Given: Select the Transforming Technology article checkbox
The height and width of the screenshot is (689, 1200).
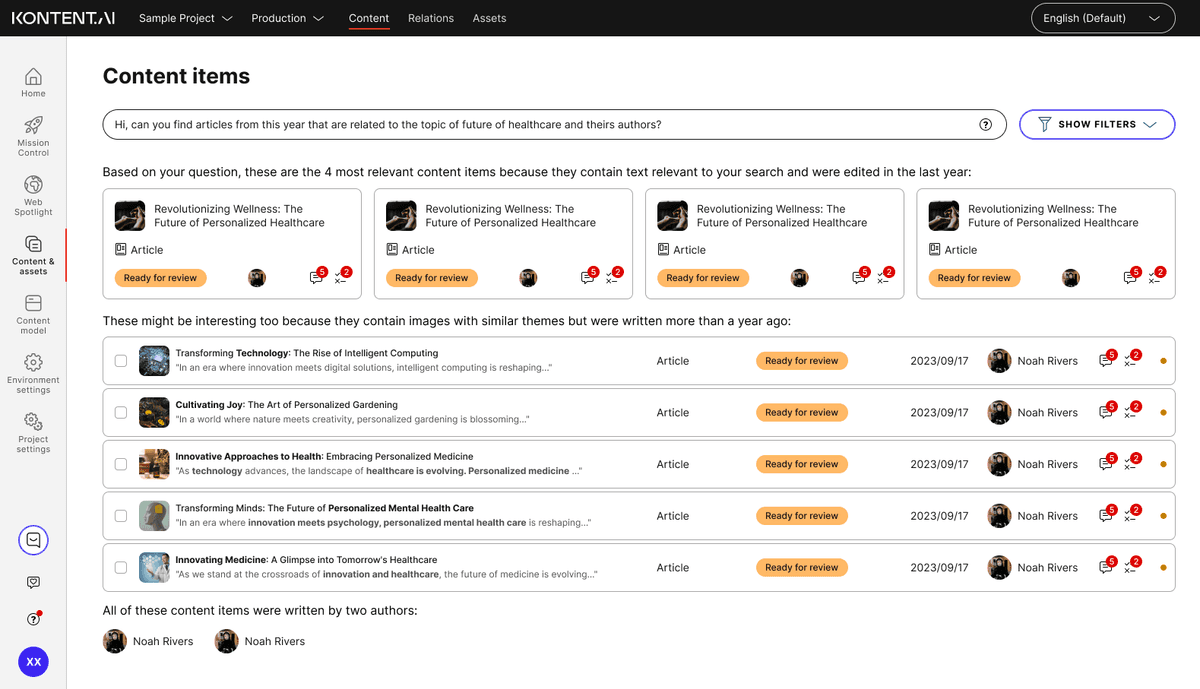Looking at the screenshot, I should [121, 361].
